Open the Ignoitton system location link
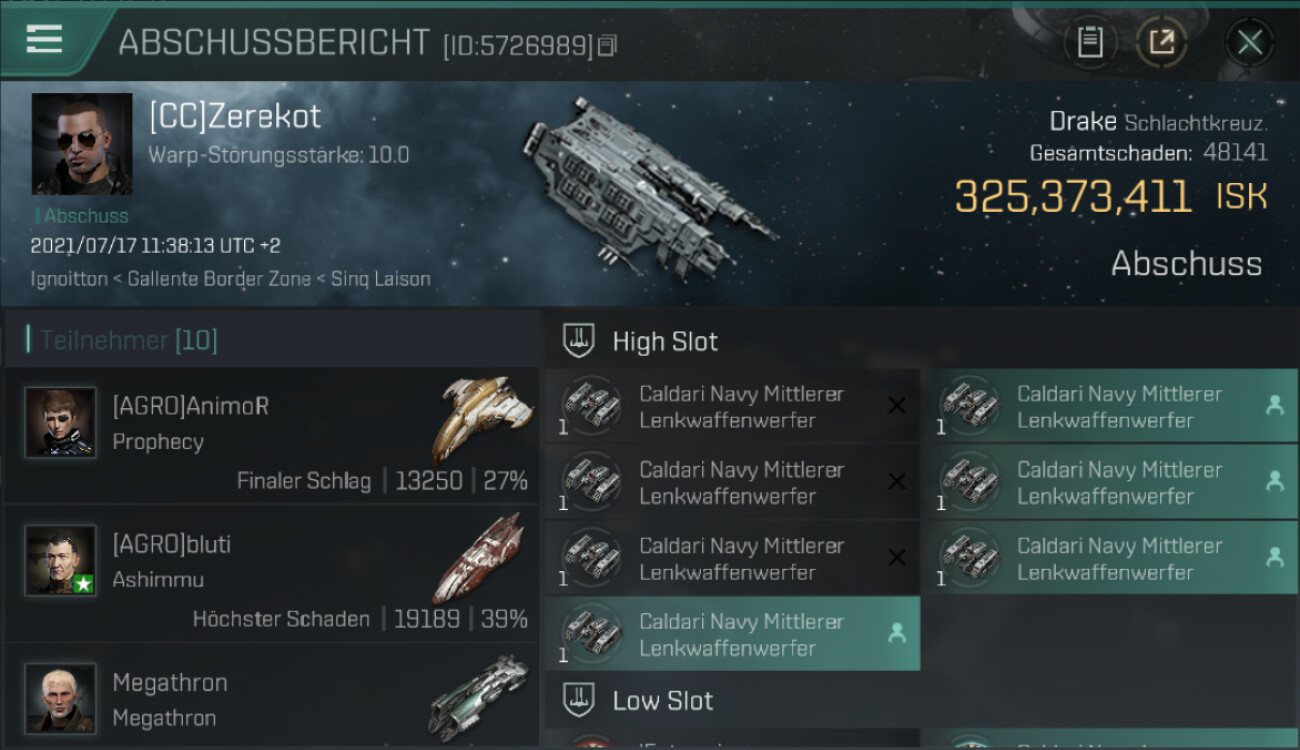The height and width of the screenshot is (750, 1300). [68, 279]
